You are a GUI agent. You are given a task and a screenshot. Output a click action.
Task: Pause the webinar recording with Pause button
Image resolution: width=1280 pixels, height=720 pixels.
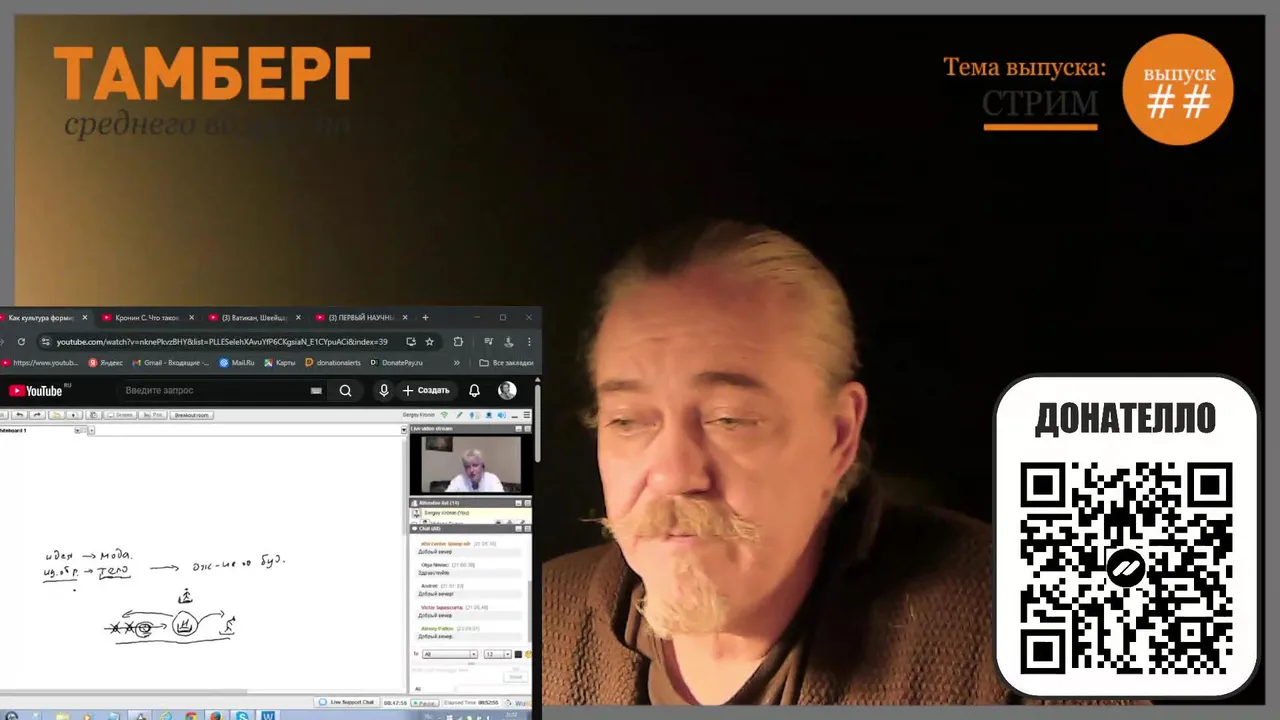tap(425, 703)
